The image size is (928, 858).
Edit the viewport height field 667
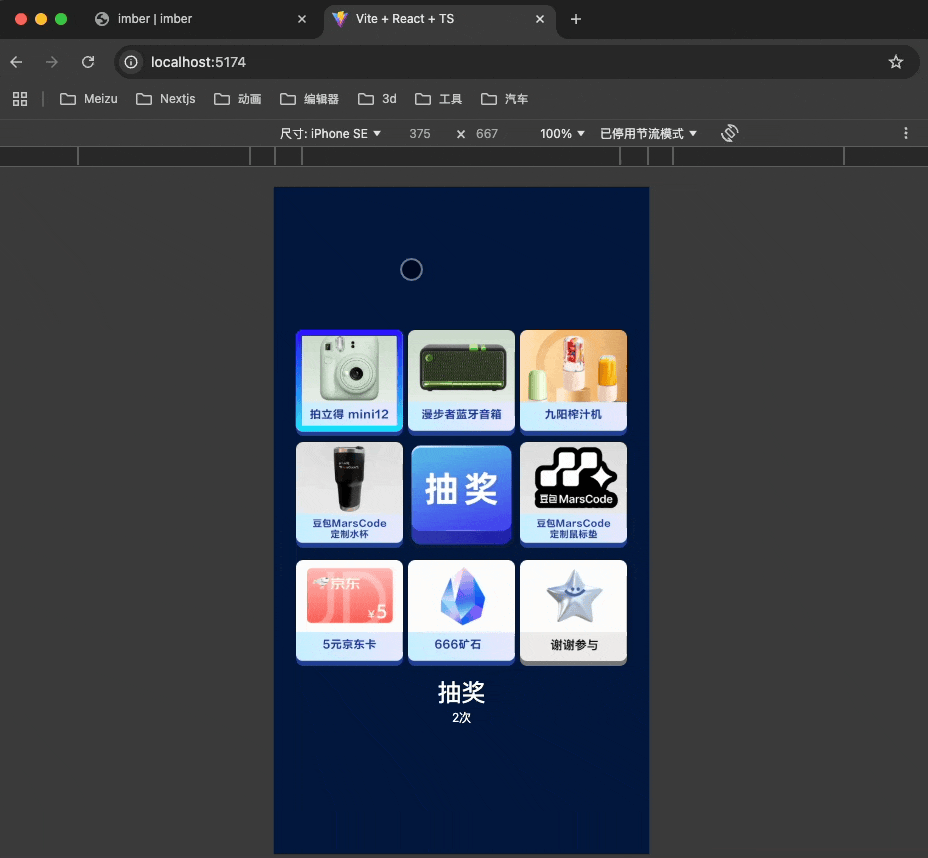coord(487,134)
